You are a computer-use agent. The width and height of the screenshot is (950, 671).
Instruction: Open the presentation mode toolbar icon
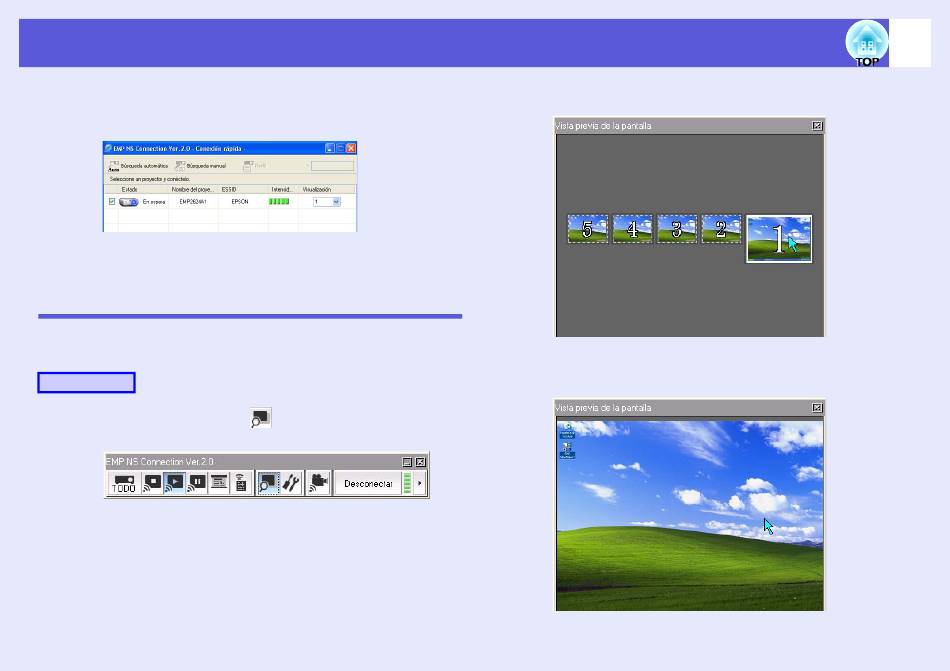219,483
